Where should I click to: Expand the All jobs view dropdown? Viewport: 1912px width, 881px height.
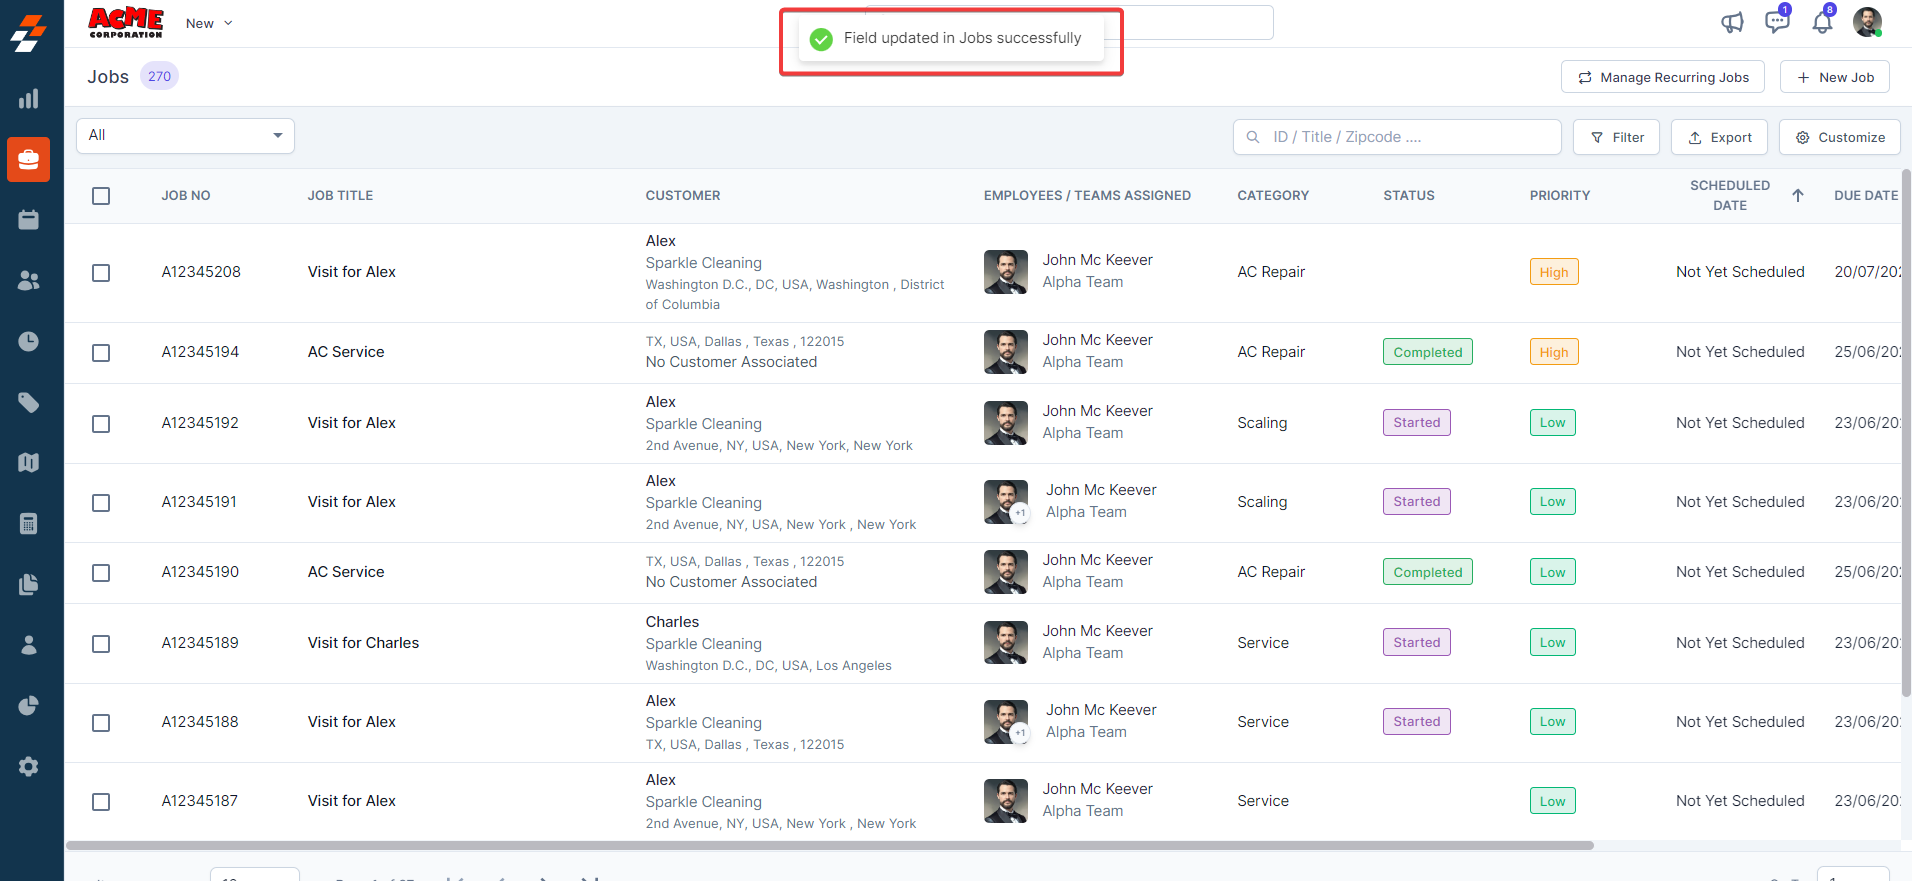[x=185, y=136]
